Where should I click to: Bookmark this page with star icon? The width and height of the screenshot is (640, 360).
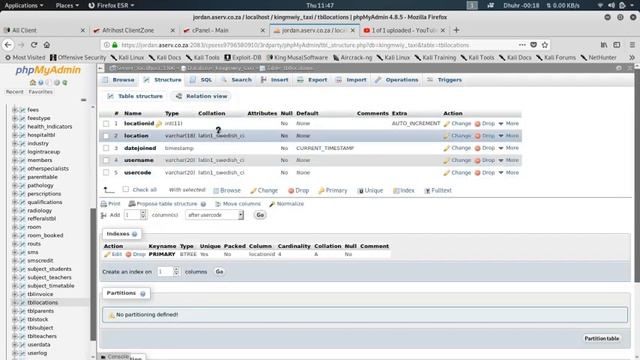(x=544, y=45)
